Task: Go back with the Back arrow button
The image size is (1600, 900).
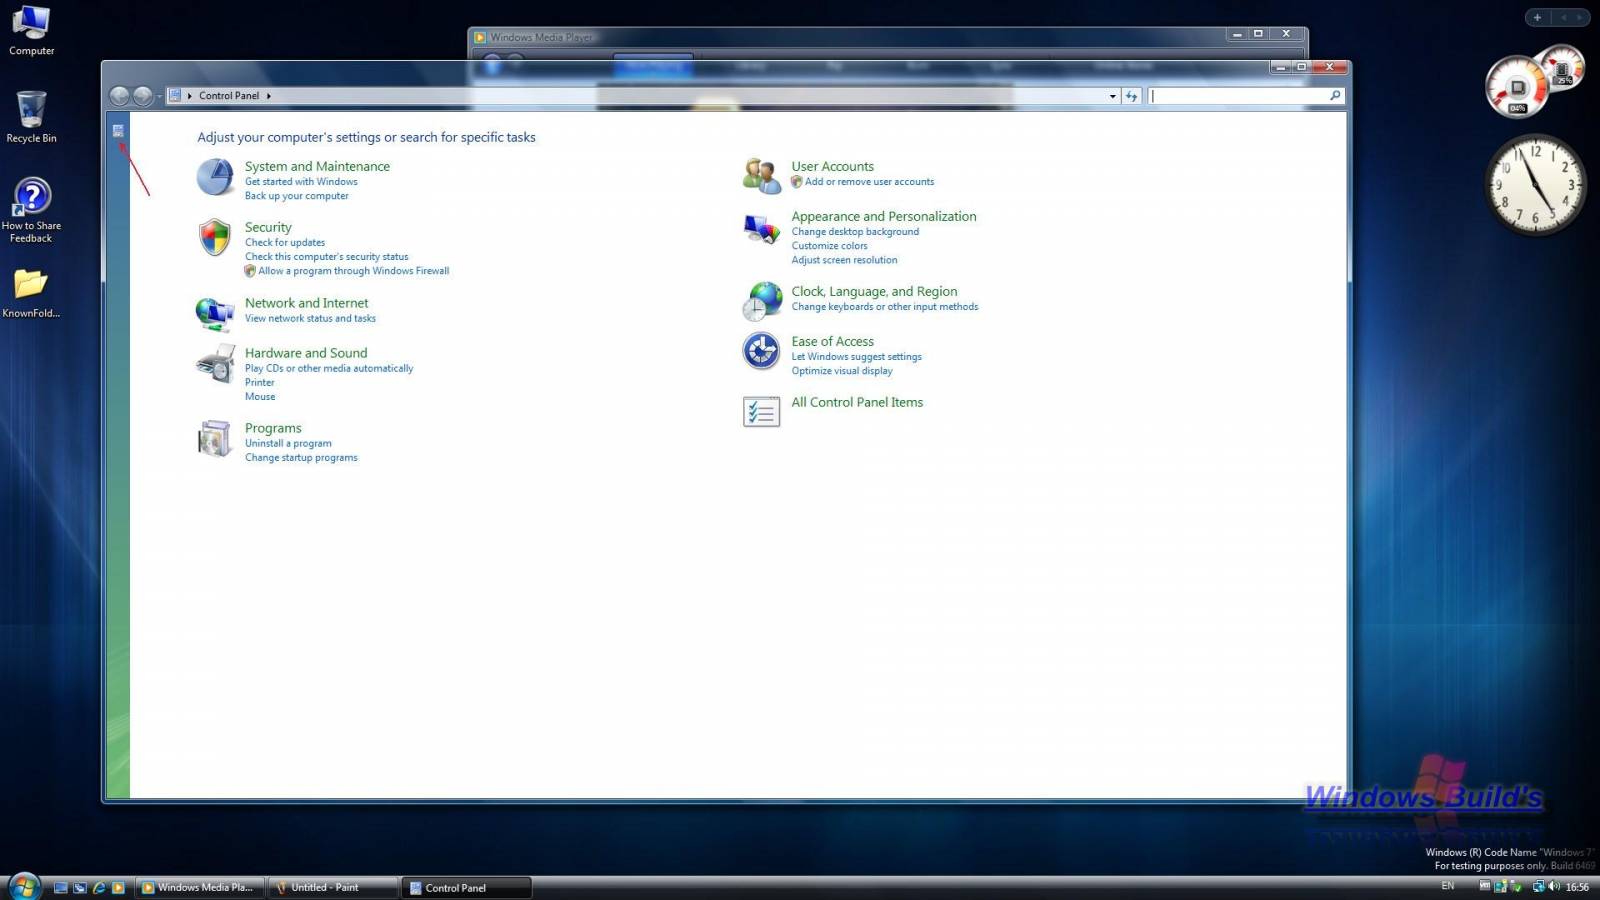Action: [120, 96]
